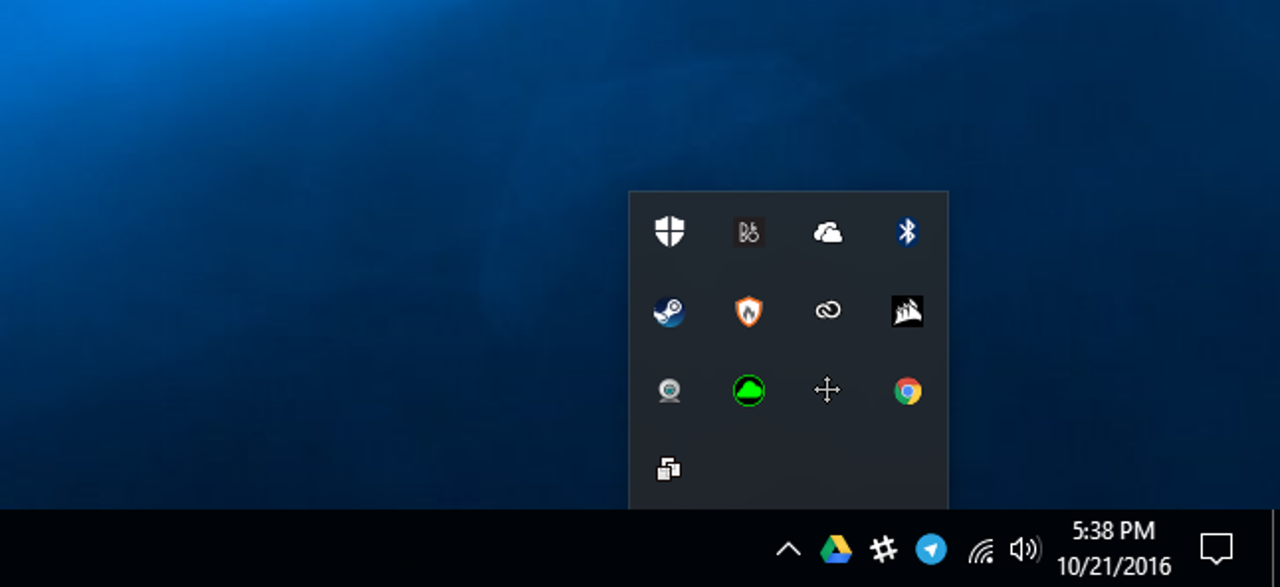Open Google Chrome tray icon
This screenshot has height=587, width=1280.
point(907,390)
